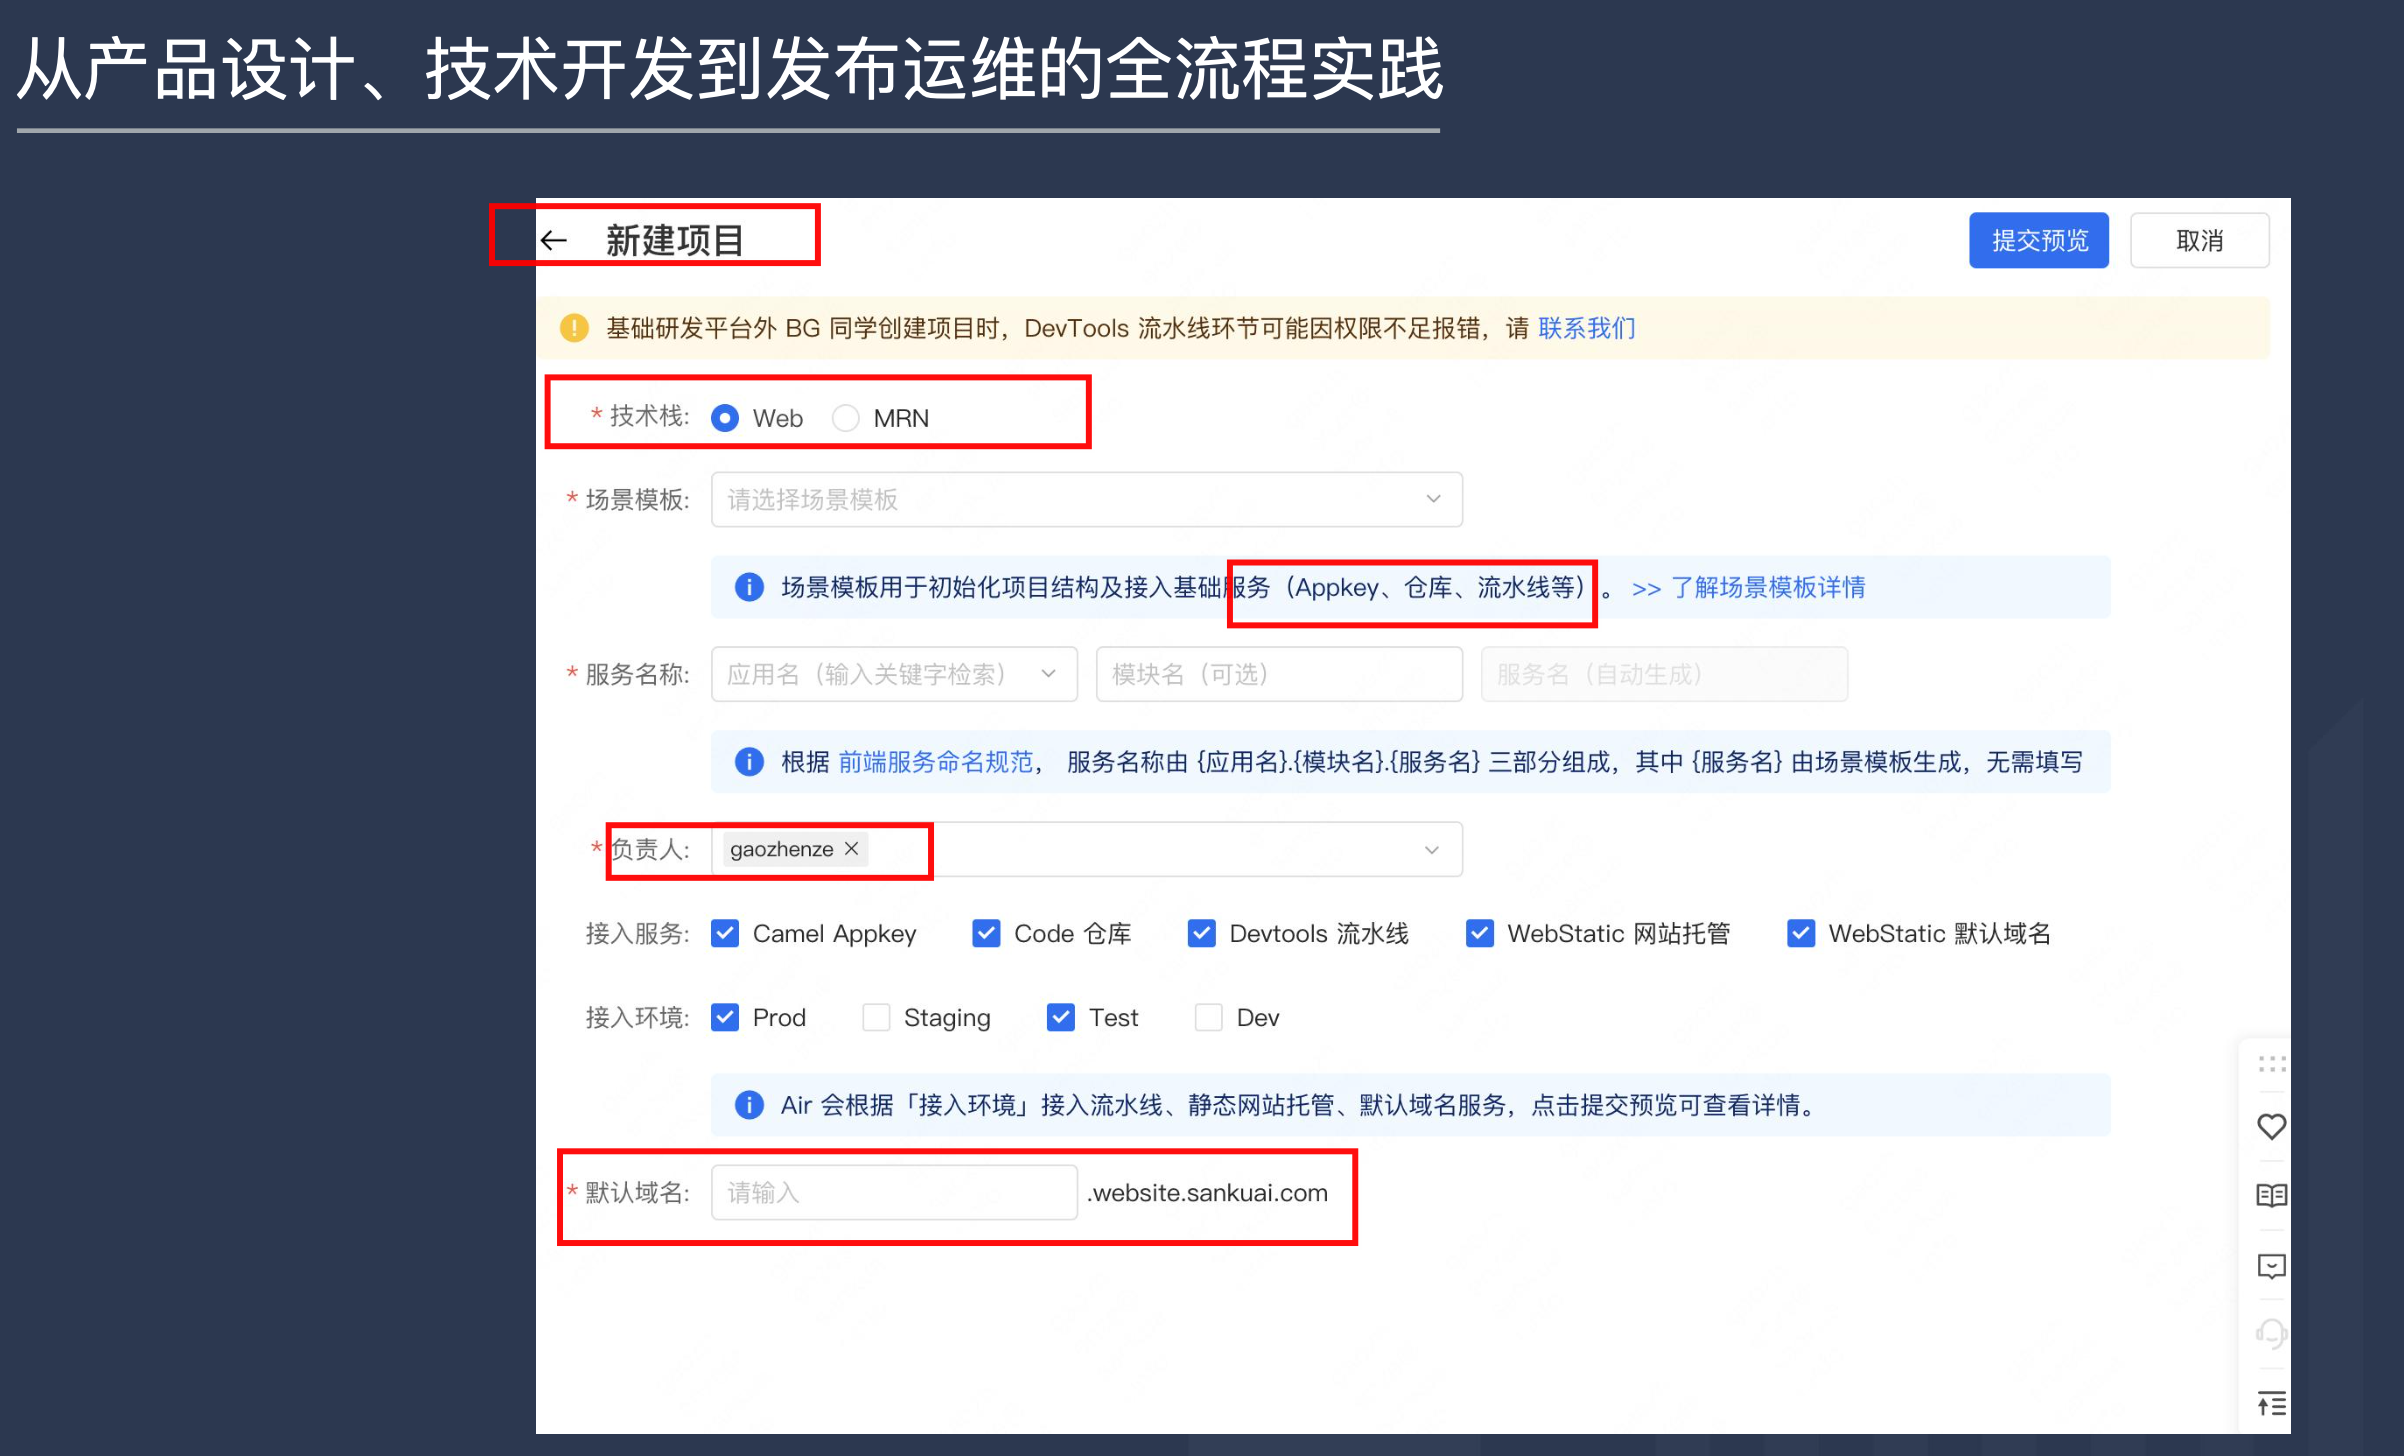2404x1456 pixels.
Task: Click the yellow warning icon in the notice banner
Action: (x=574, y=328)
